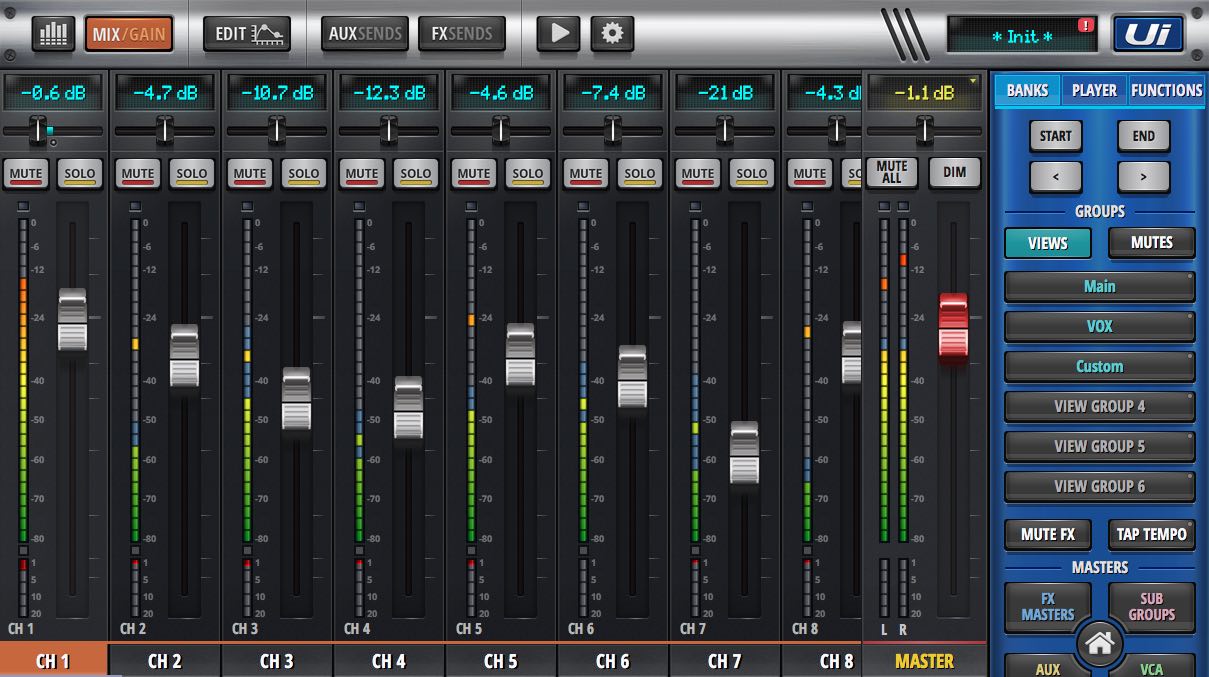The width and height of the screenshot is (1209, 677).
Task: Select the CH 8 channel label strip
Action: click(x=822, y=661)
